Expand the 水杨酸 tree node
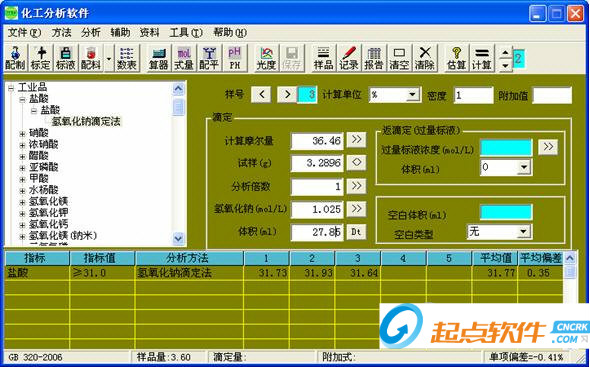This screenshot has width=590, height=367. (22, 191)
